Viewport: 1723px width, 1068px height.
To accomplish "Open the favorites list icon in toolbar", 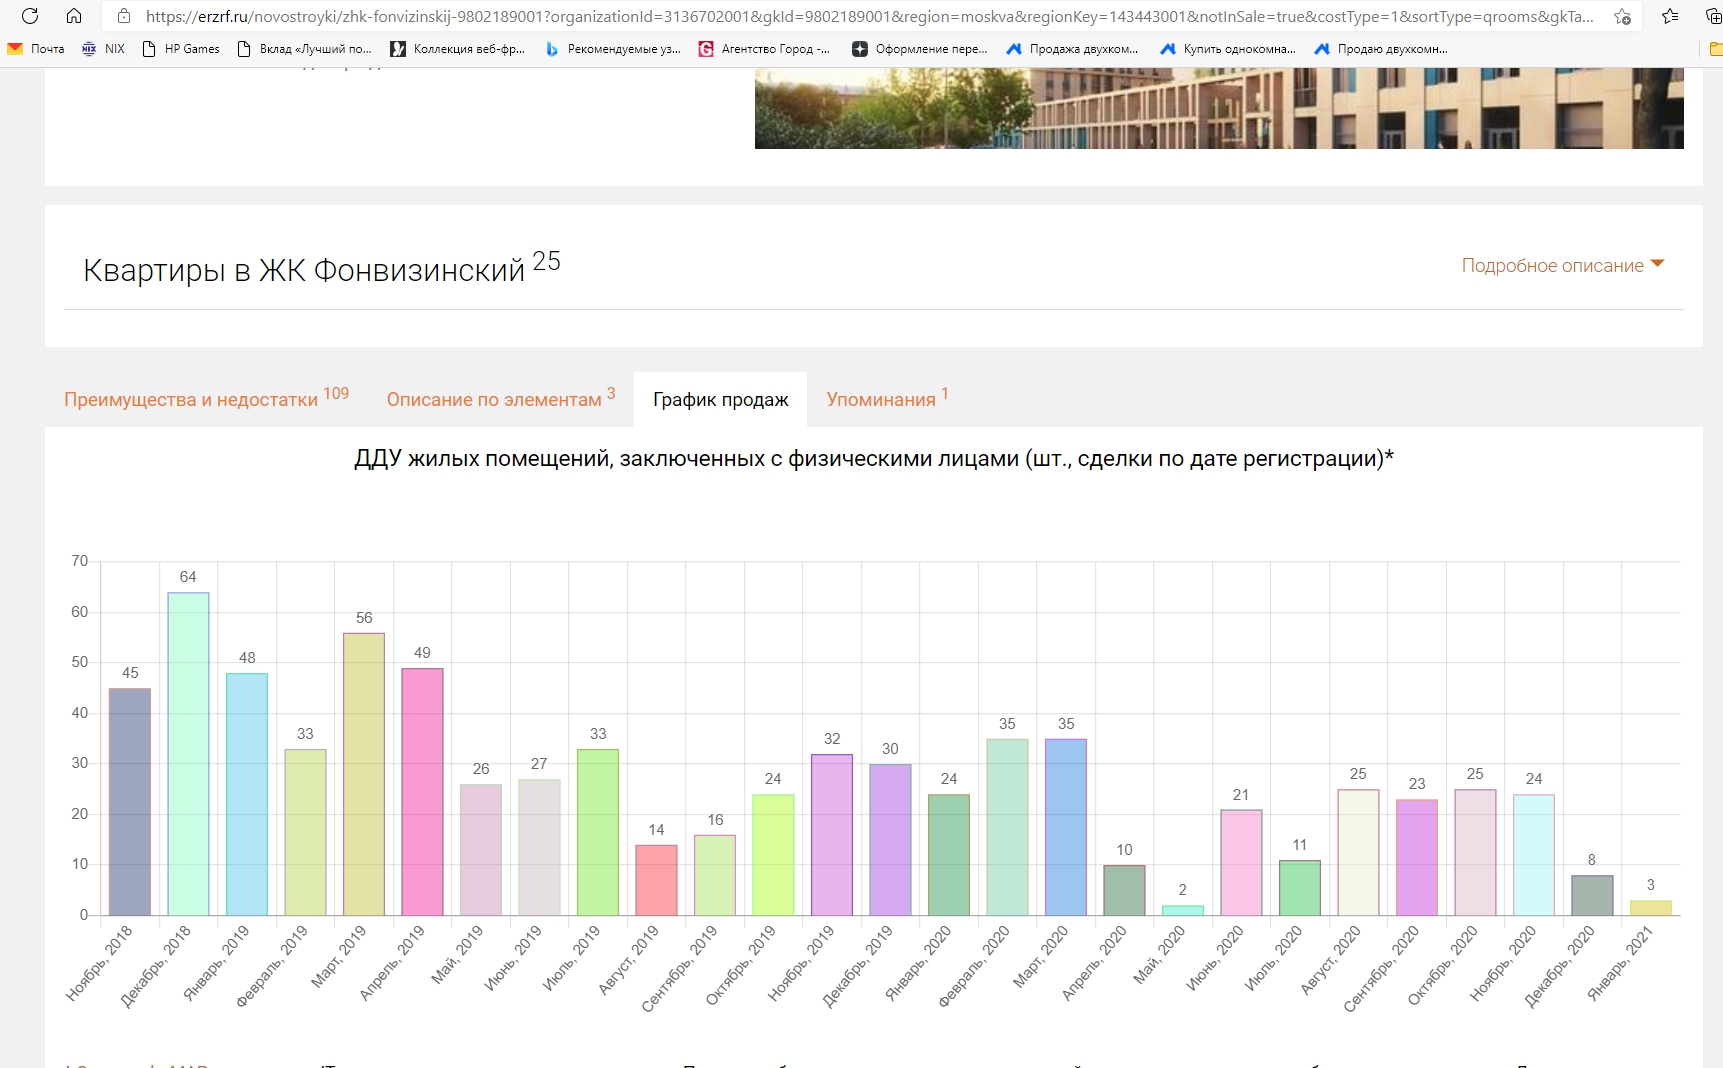I will (1670, 16).
